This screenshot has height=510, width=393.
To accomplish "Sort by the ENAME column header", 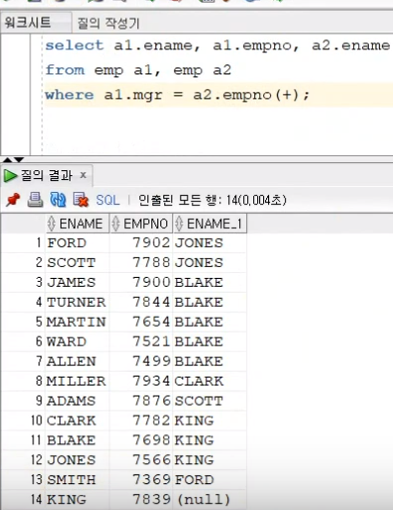I will coord(77,224).
